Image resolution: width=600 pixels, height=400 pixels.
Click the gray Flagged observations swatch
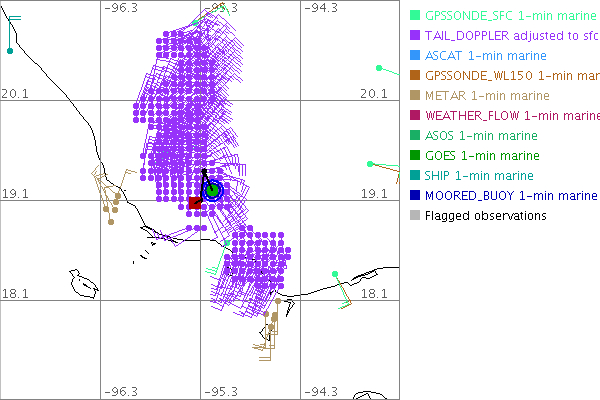click(415, 215)
